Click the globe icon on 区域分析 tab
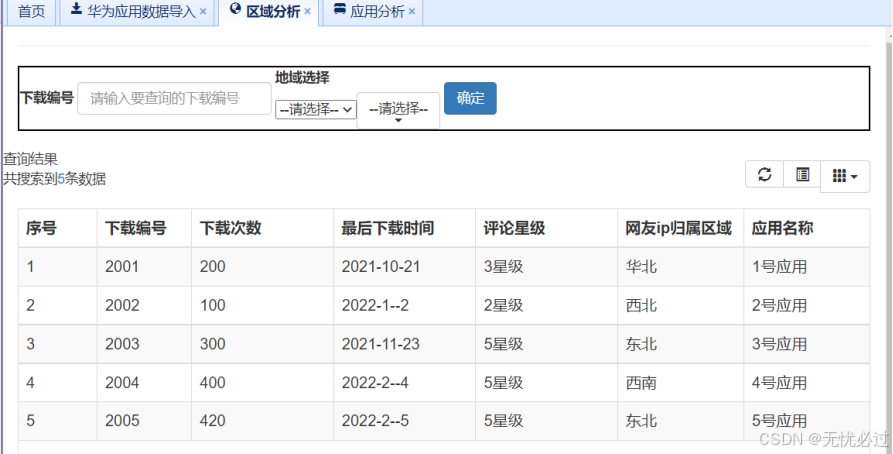The height and width of the screenshot is (454, 893). tap(235, 9)
